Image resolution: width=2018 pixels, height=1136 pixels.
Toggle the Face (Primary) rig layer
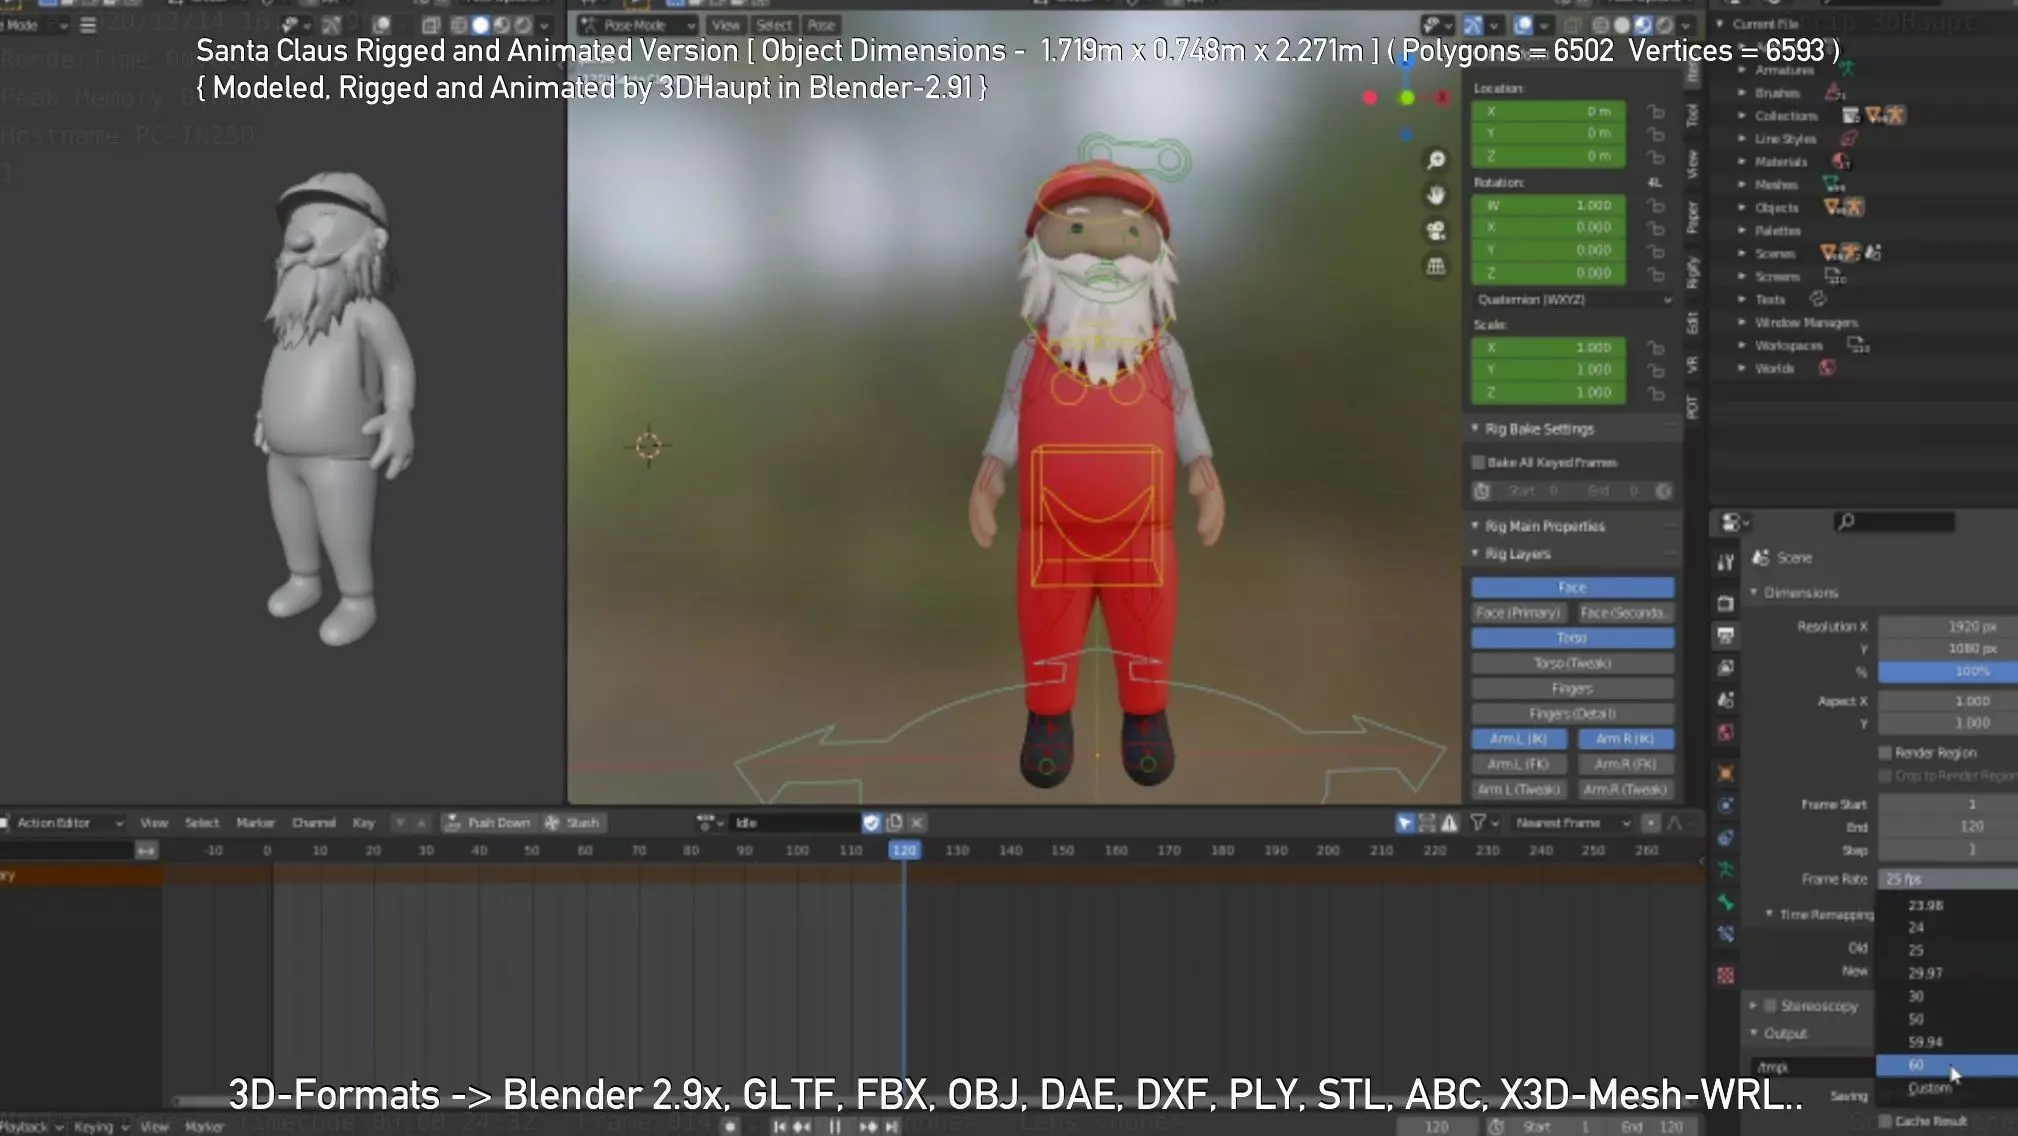[x=1518, y=613]
